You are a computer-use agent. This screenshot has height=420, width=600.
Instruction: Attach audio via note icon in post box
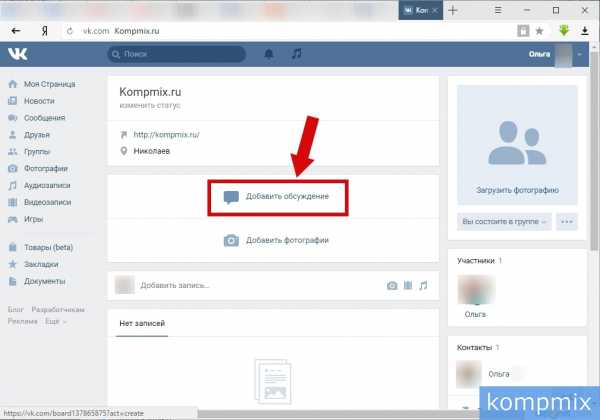click(423, 285)
